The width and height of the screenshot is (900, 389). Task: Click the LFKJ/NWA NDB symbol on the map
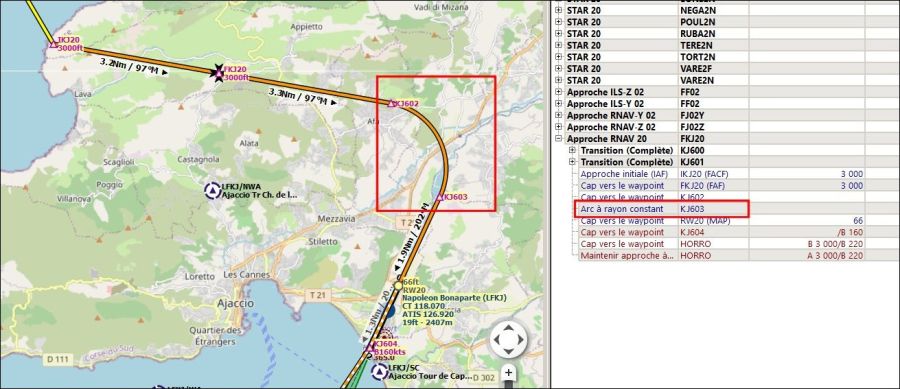(x=212, y=190)
